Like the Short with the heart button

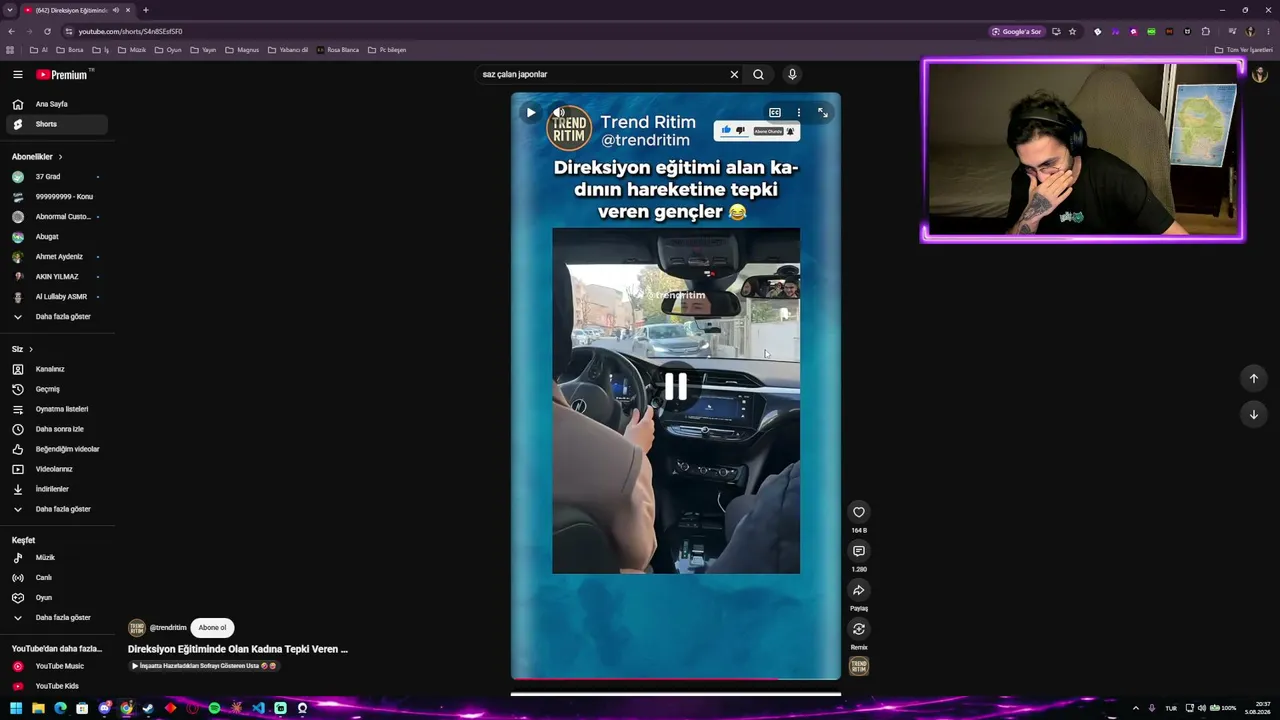pos(859,512)
